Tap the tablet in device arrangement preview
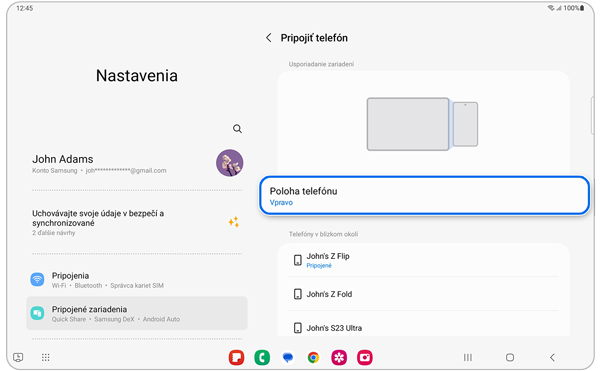 click(x=408, y=124)
